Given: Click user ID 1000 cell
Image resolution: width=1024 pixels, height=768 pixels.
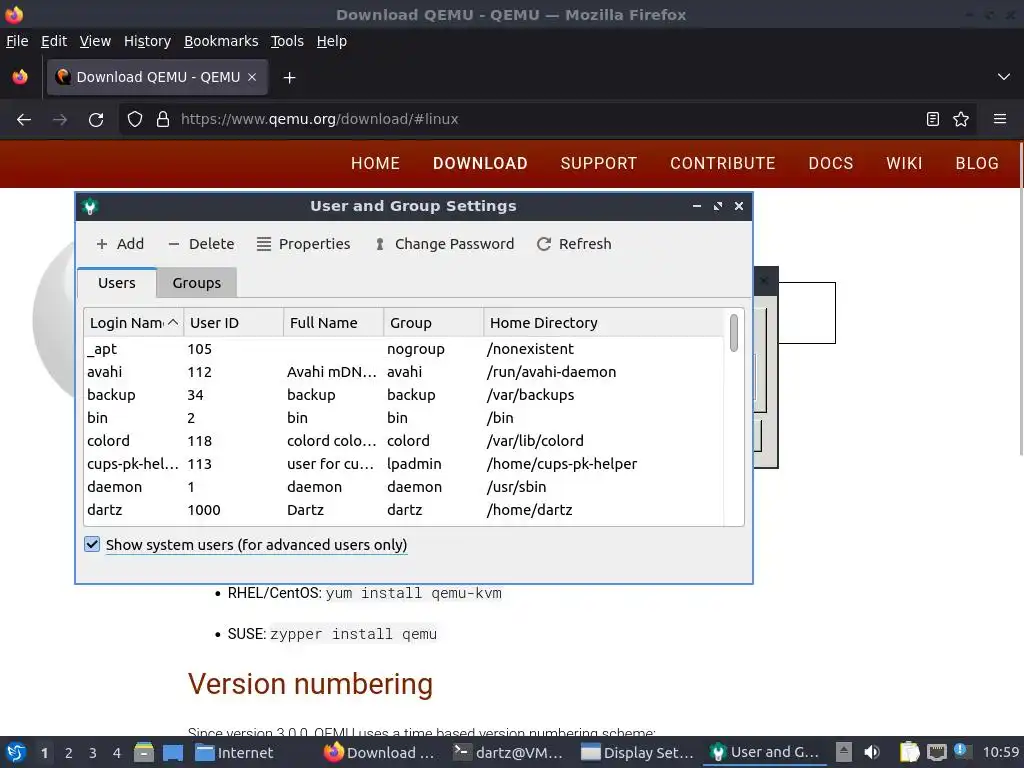Looking at the screenshot, I should tap(204, 509).
